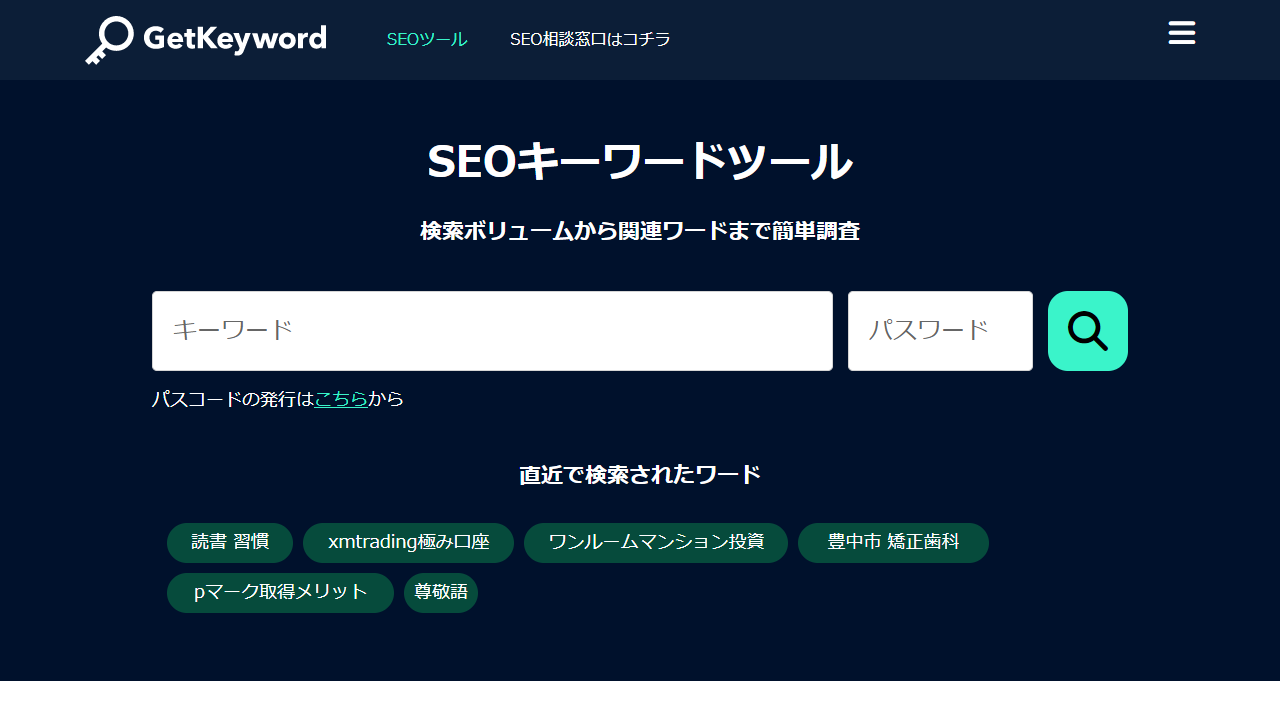Screen dimensions: 1280x720
Task: Click the 直近で検索されたワード heading
Action: 640,475
